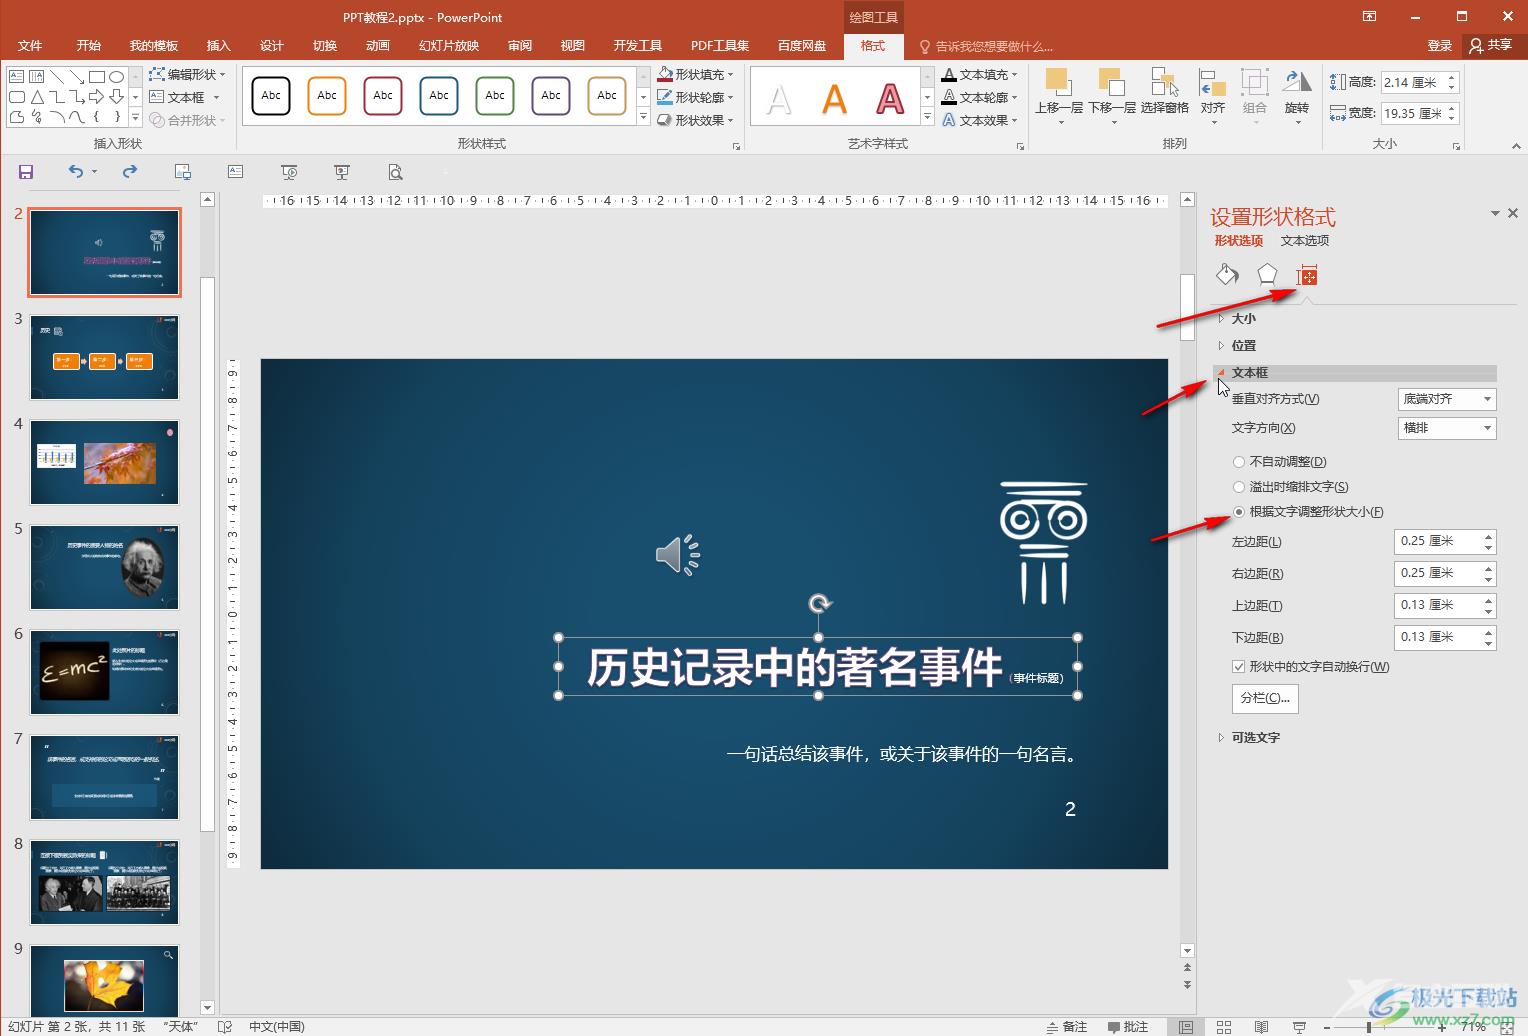
Task: Apply the orange gradient WordArt A style
Action: pos(834,98)
